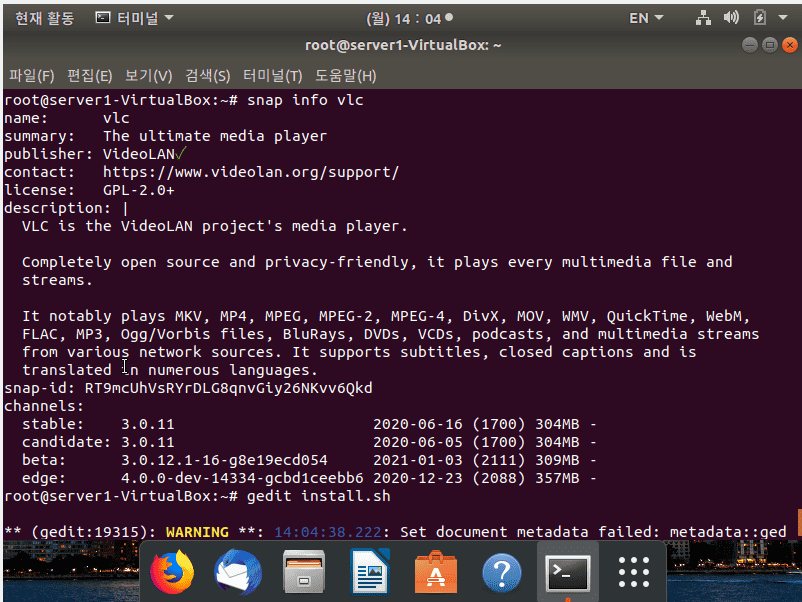Maximize the terminal window
The width and height of the screenshot is (802, 602).
point(769,46)
